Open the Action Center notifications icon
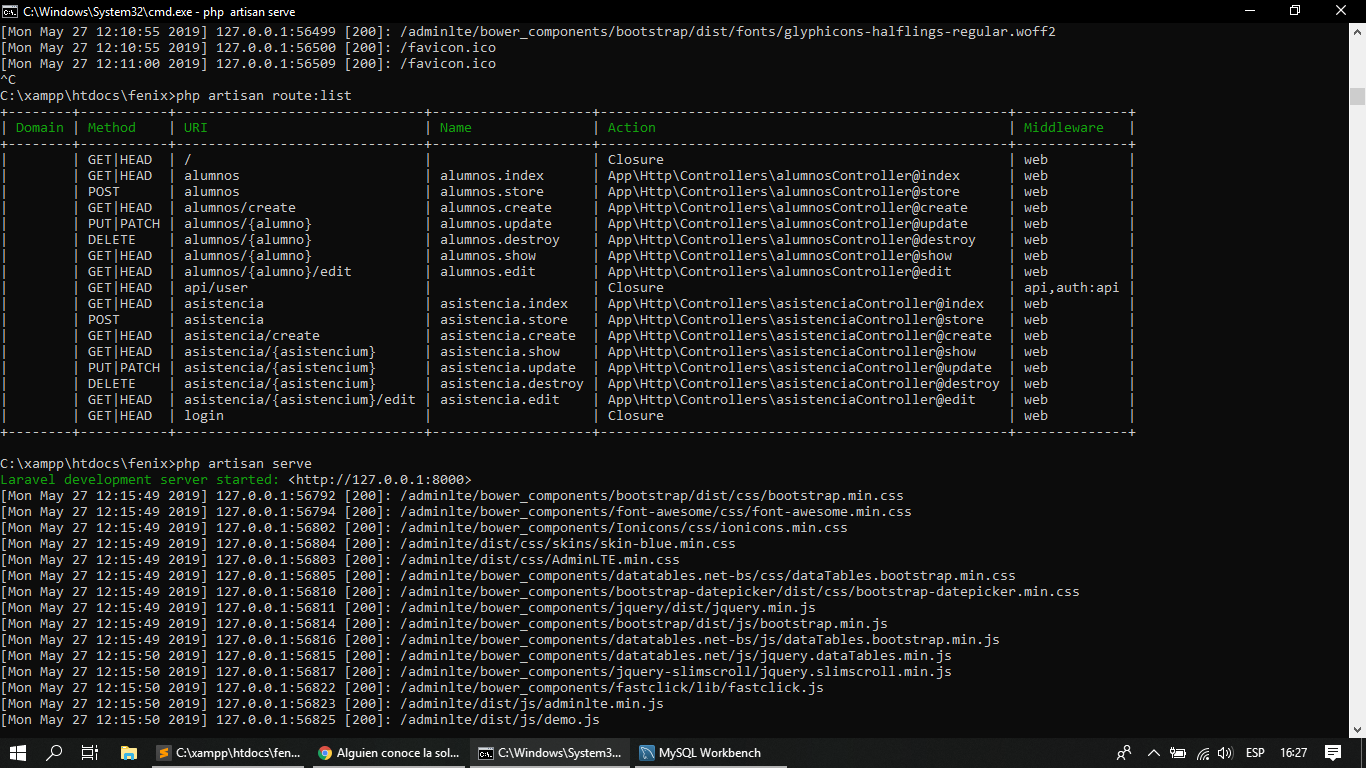1366x768 pixels. (1332, 752)
